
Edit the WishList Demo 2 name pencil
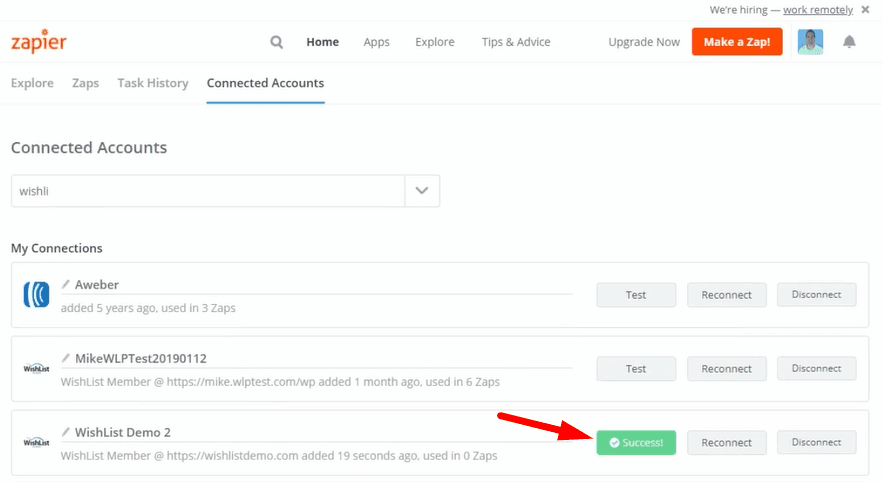click(66, 431)
